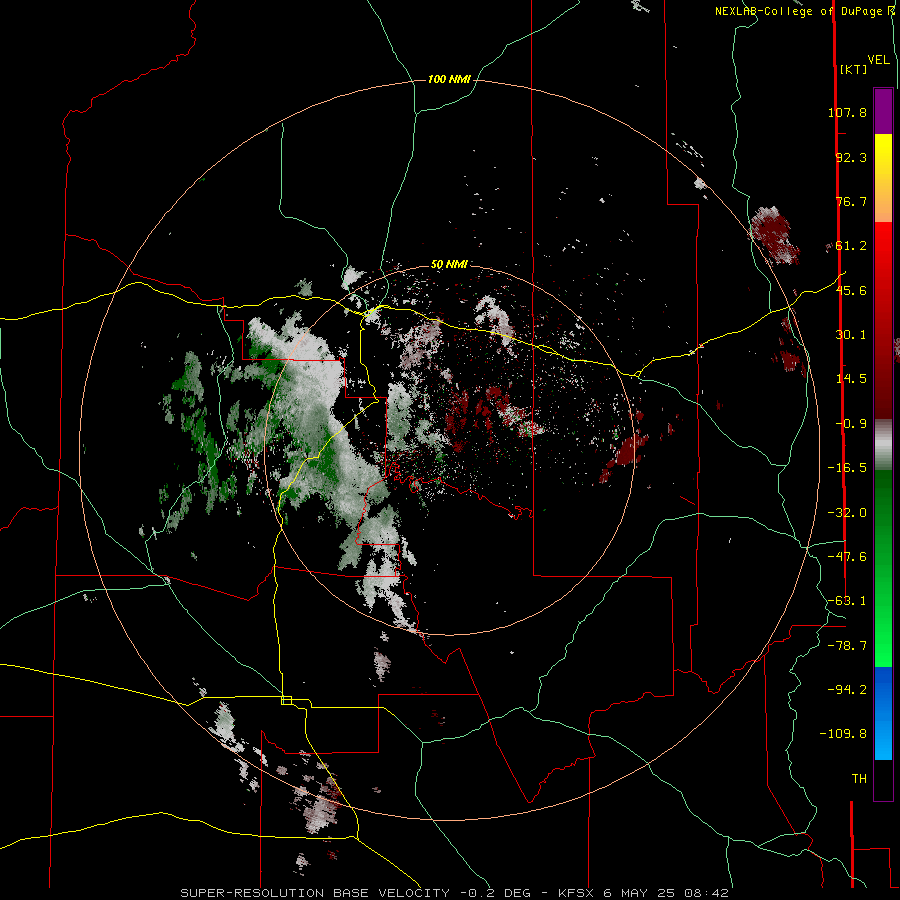Select the 61.2 legend value
Viewport: 900px width, 900px height.
click(x=851, y=246)
